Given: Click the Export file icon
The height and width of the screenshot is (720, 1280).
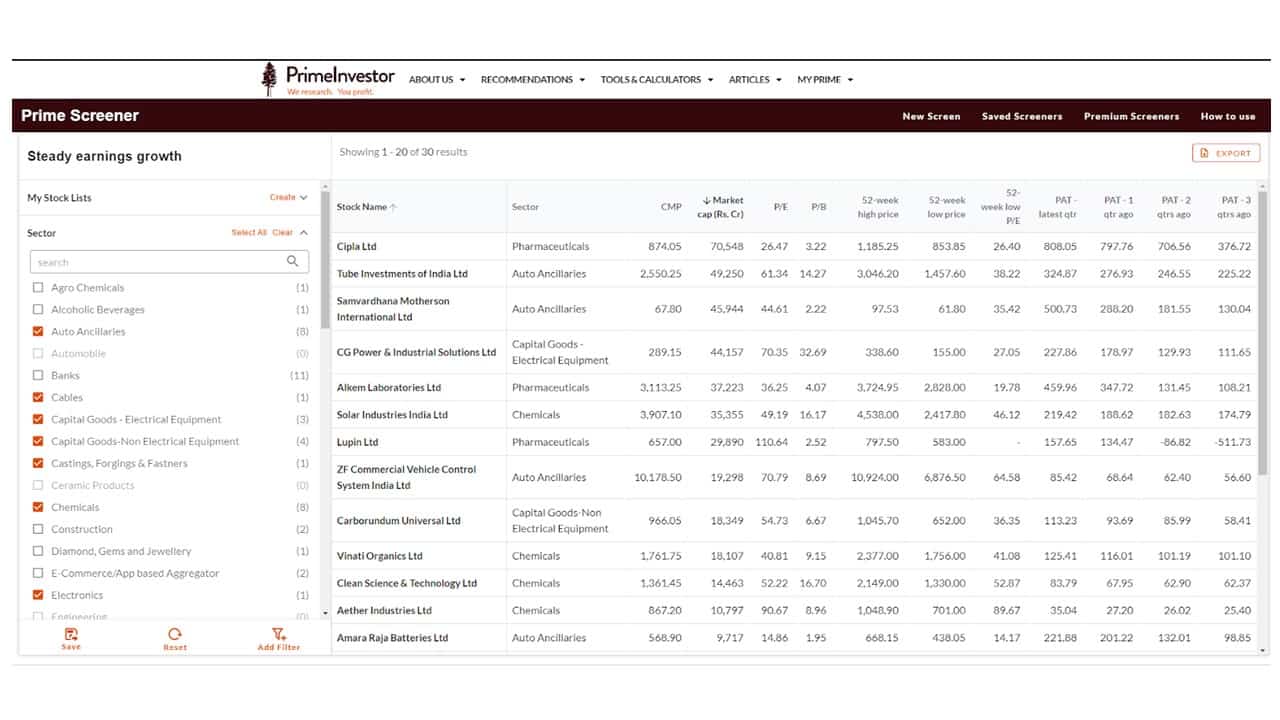Looking at the screenshot, I should (1203, 153).
